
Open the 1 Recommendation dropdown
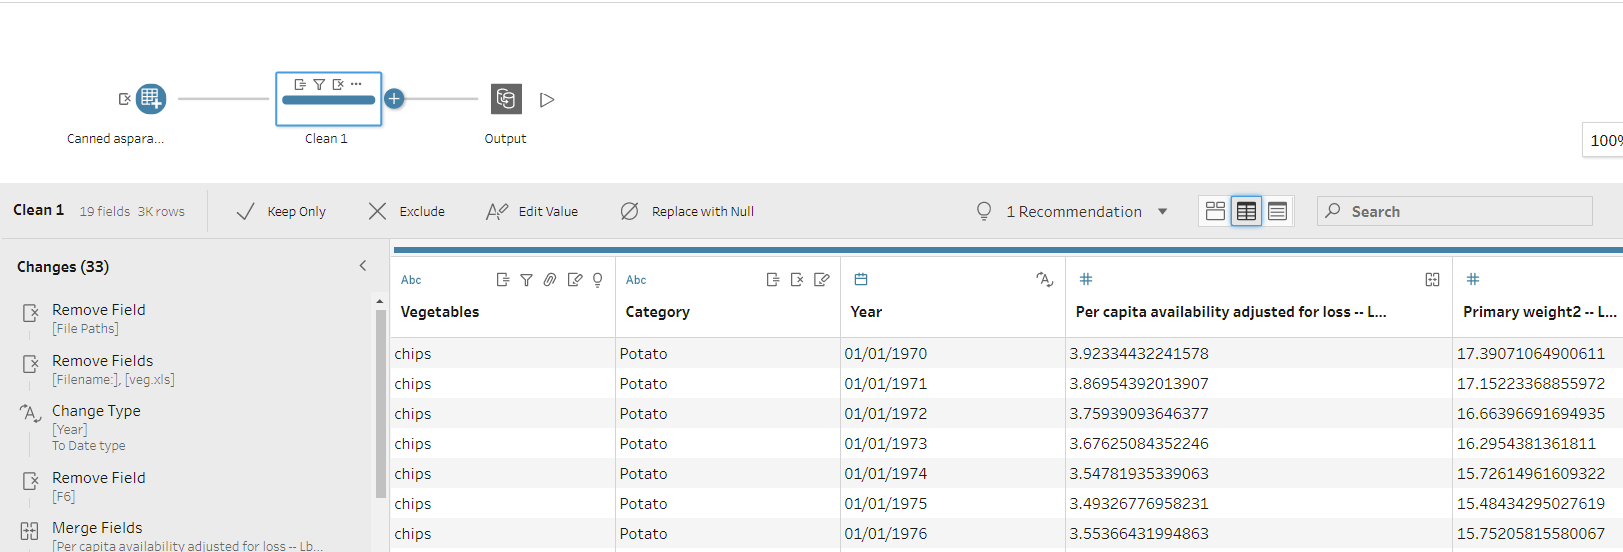tap(1162, 212)
